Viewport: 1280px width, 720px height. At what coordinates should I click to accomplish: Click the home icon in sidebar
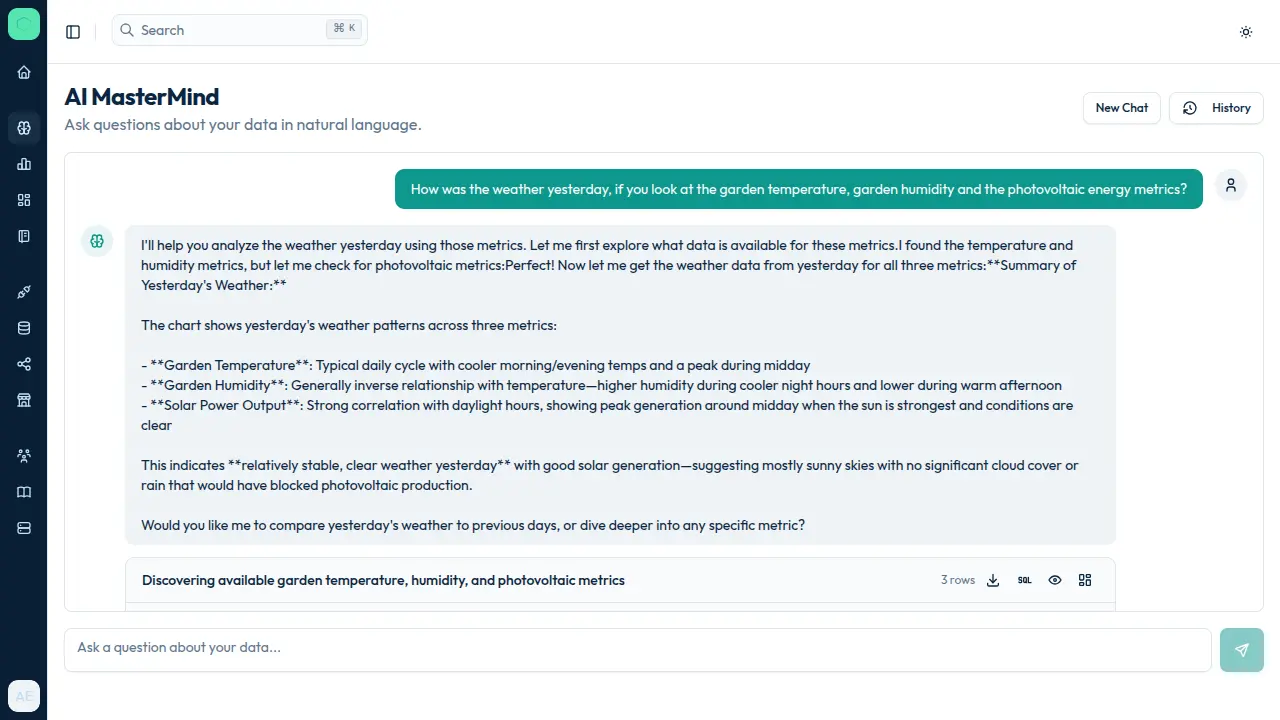24,72
